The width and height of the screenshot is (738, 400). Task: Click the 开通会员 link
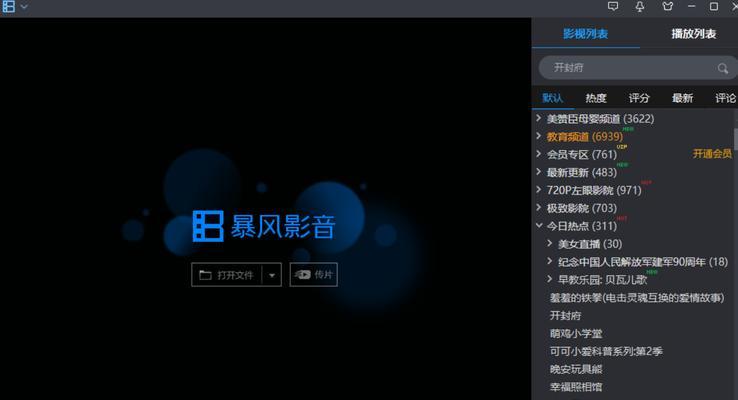[713, 154]
